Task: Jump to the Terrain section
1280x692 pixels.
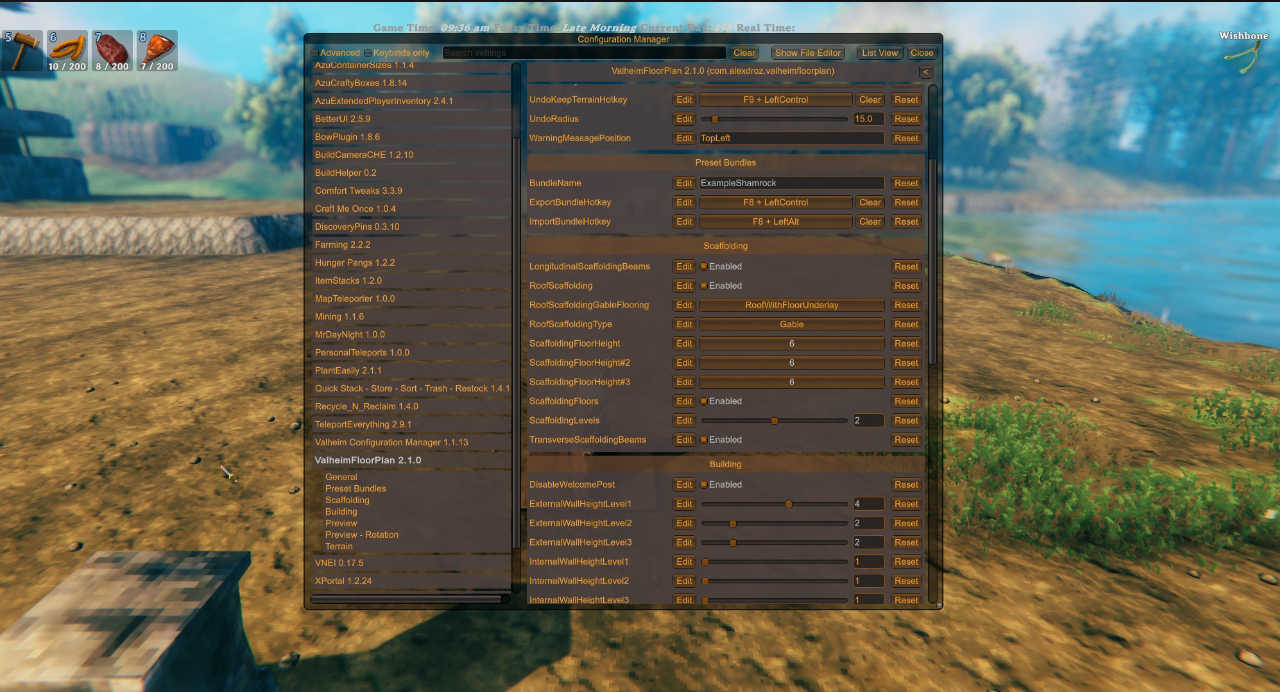Action: [339, 546]
